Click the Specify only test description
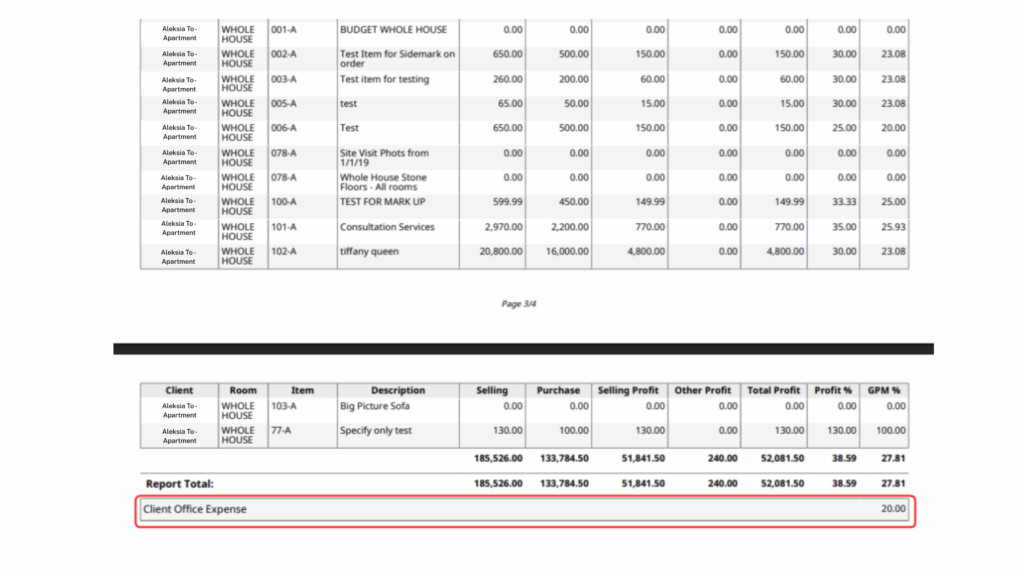 click(x=376, y=431)
